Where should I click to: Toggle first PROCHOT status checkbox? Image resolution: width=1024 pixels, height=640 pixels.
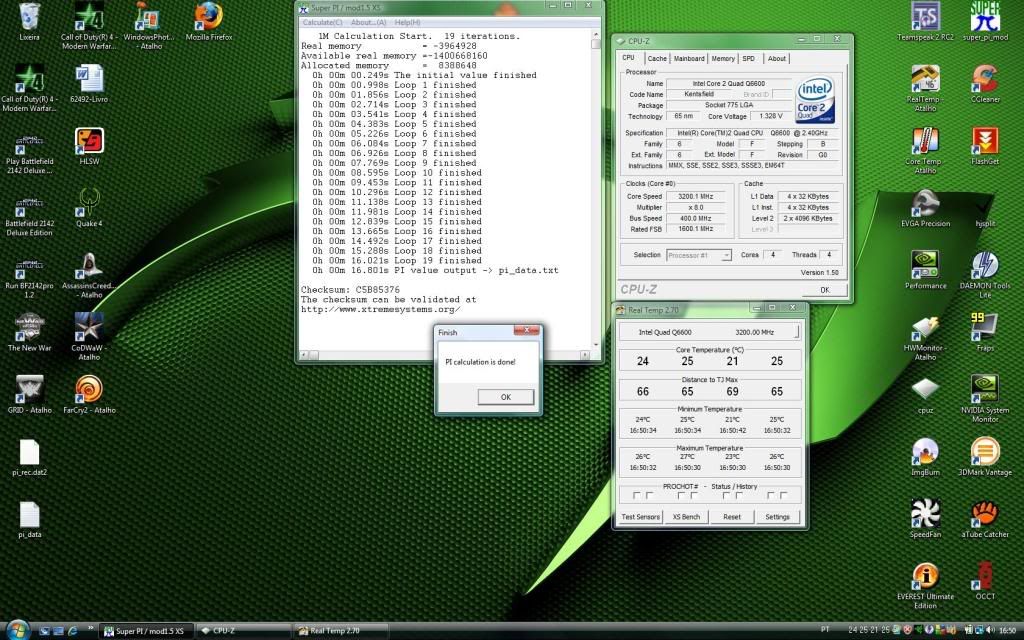(637, 496)
